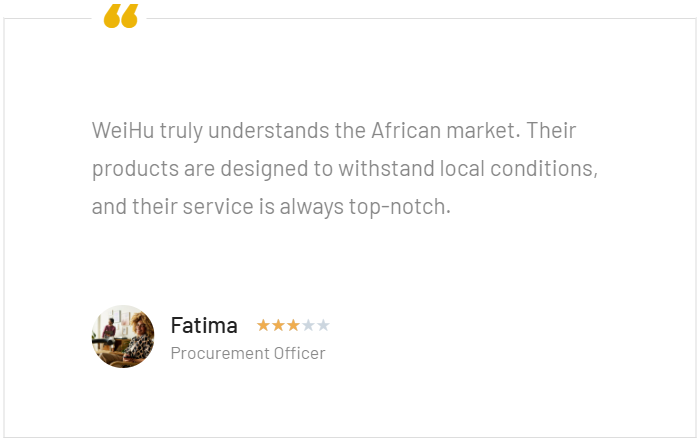Click the reviewer name Fatima
The image size is (700, 441).
(x=204, y=325)
